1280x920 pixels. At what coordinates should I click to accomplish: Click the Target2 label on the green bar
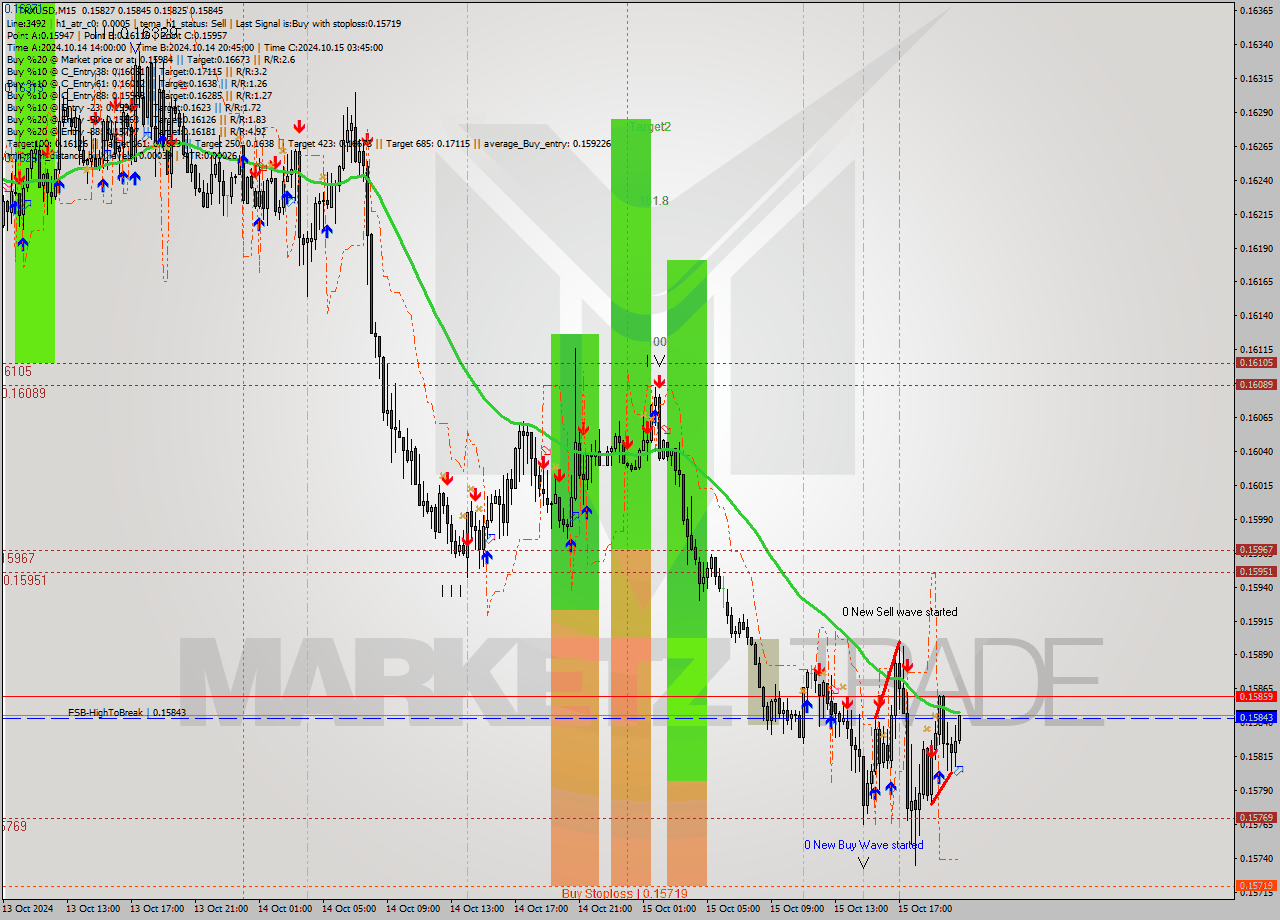[650, 127]
